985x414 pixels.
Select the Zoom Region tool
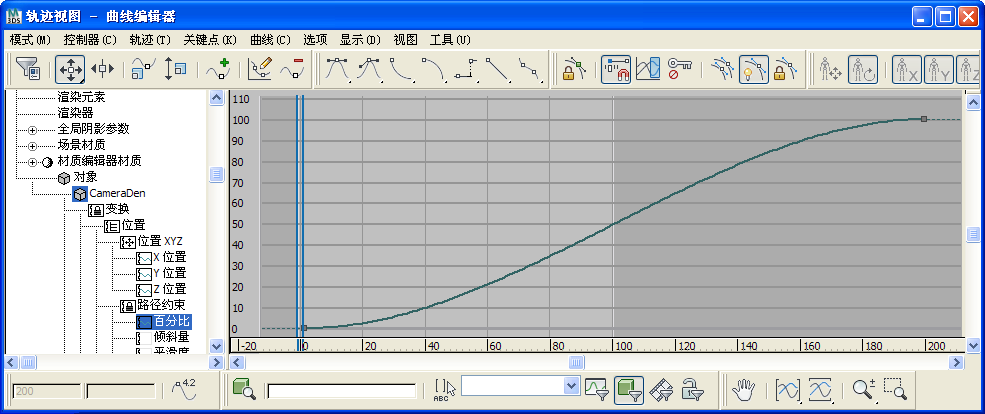pos(895,390)
